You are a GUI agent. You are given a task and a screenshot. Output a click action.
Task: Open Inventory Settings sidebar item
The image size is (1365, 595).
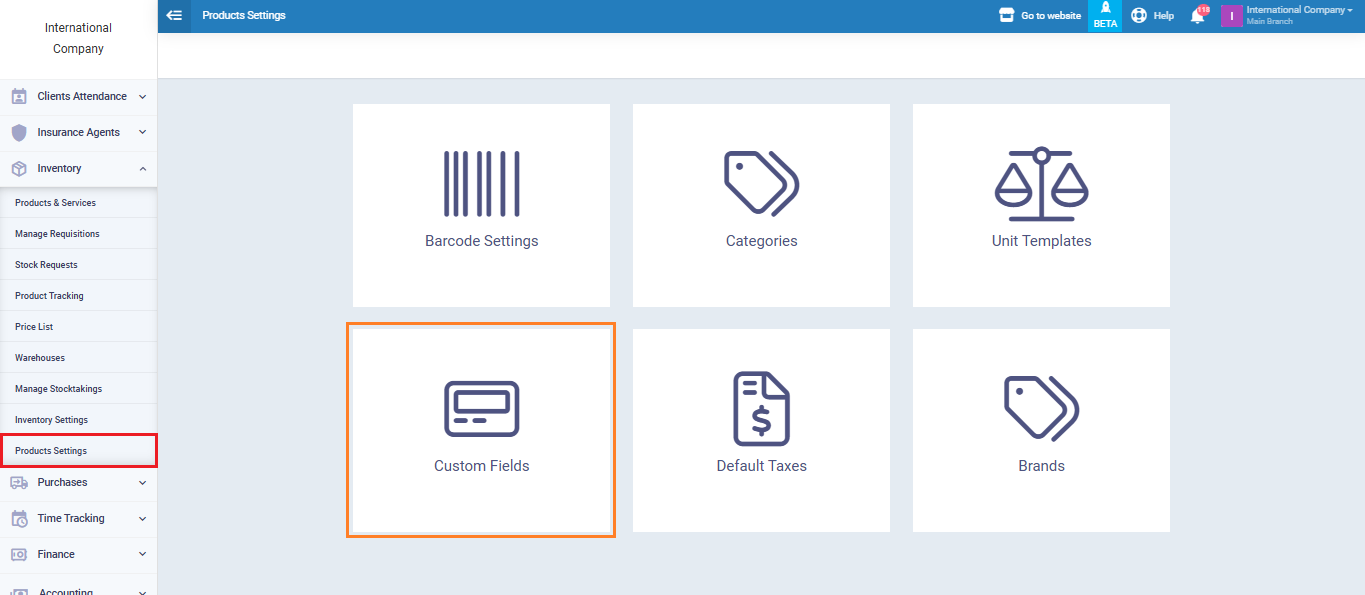coord(52,420)
